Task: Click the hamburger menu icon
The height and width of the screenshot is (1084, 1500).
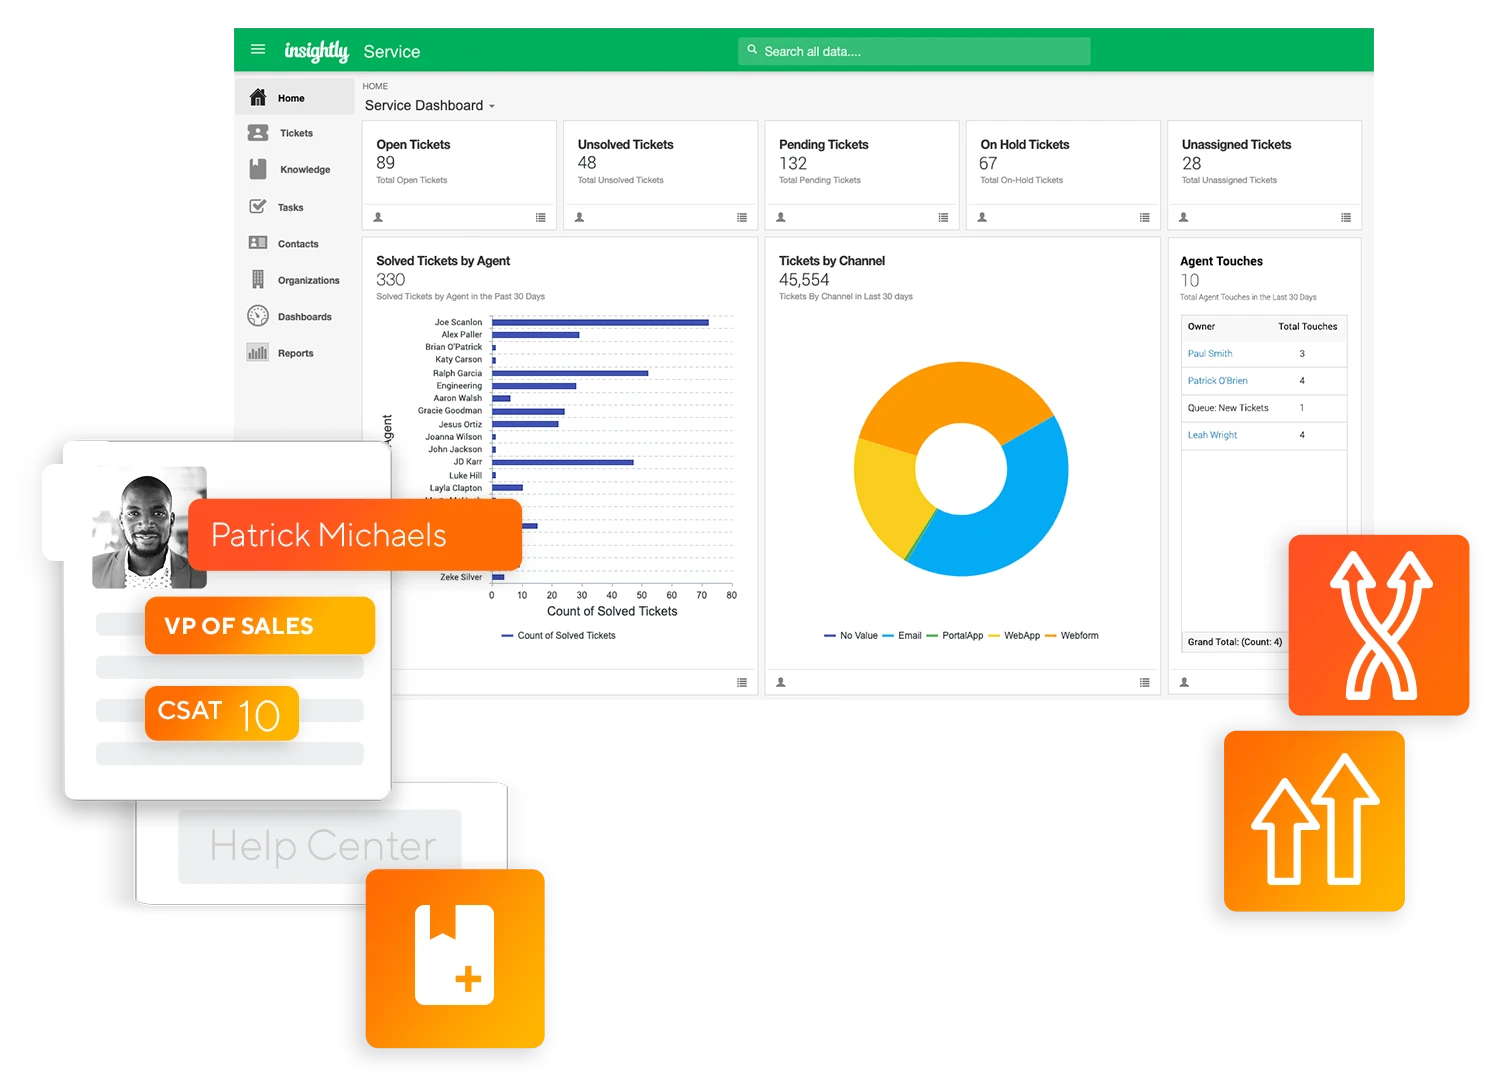Action: click(x=258, y=49)
